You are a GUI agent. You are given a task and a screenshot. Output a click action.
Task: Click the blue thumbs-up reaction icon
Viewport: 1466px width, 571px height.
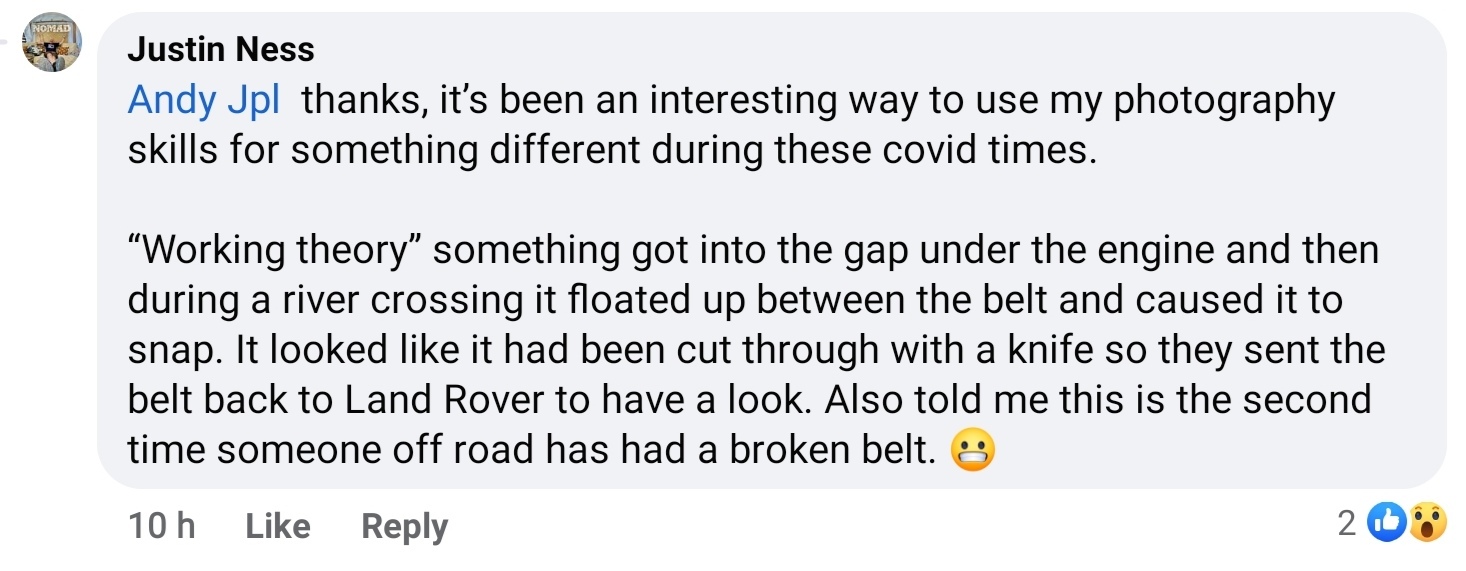pyautogui.click(x=1385, y=522)
